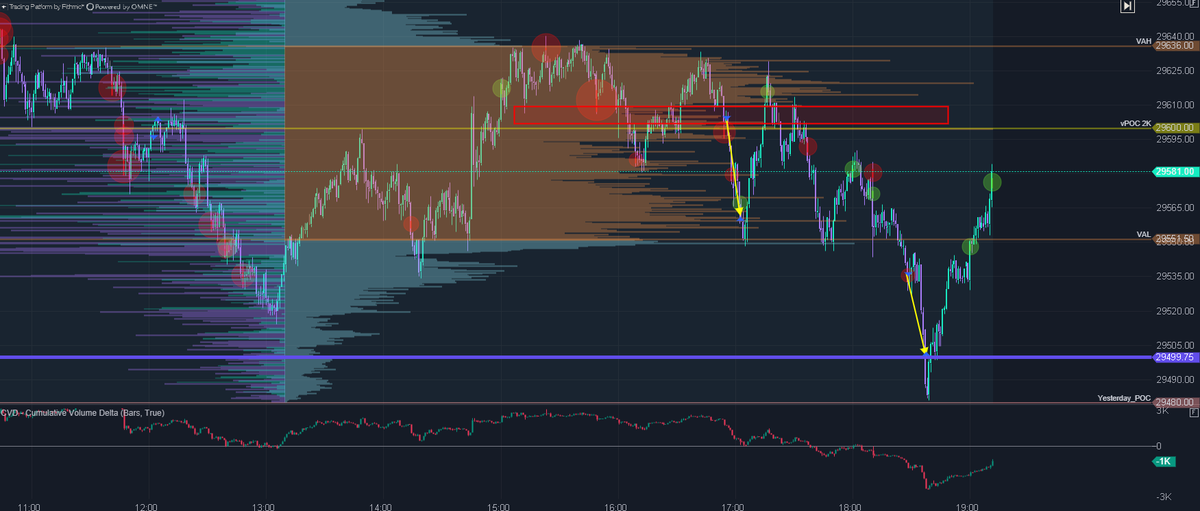The height and width of the screenshot is (511, 1200).
Task: Click the 29640.00 price axis label
Action: 1177,34
